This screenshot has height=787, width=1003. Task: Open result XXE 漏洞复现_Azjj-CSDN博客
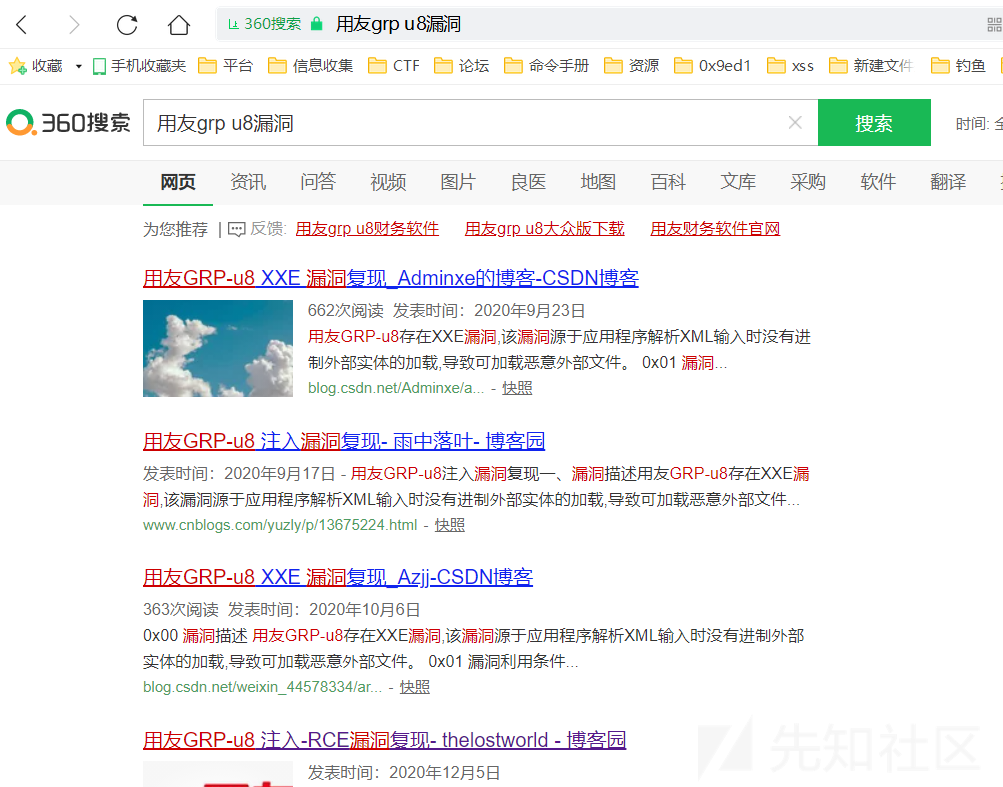[x=338, y=577]
